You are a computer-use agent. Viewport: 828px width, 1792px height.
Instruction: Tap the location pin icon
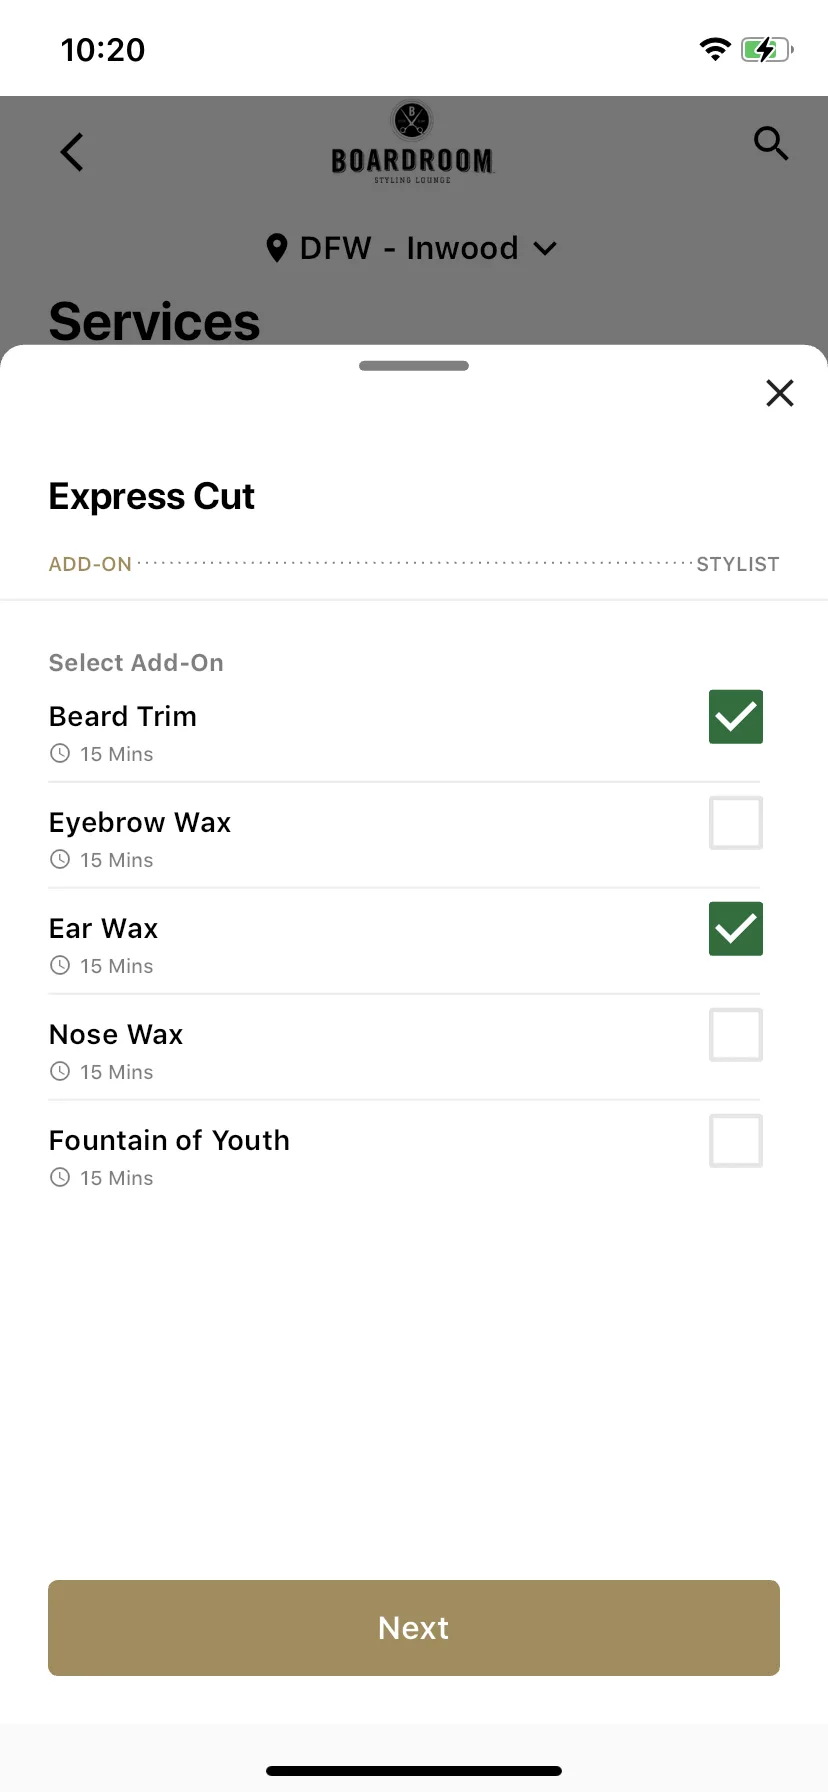click(278, 248)
